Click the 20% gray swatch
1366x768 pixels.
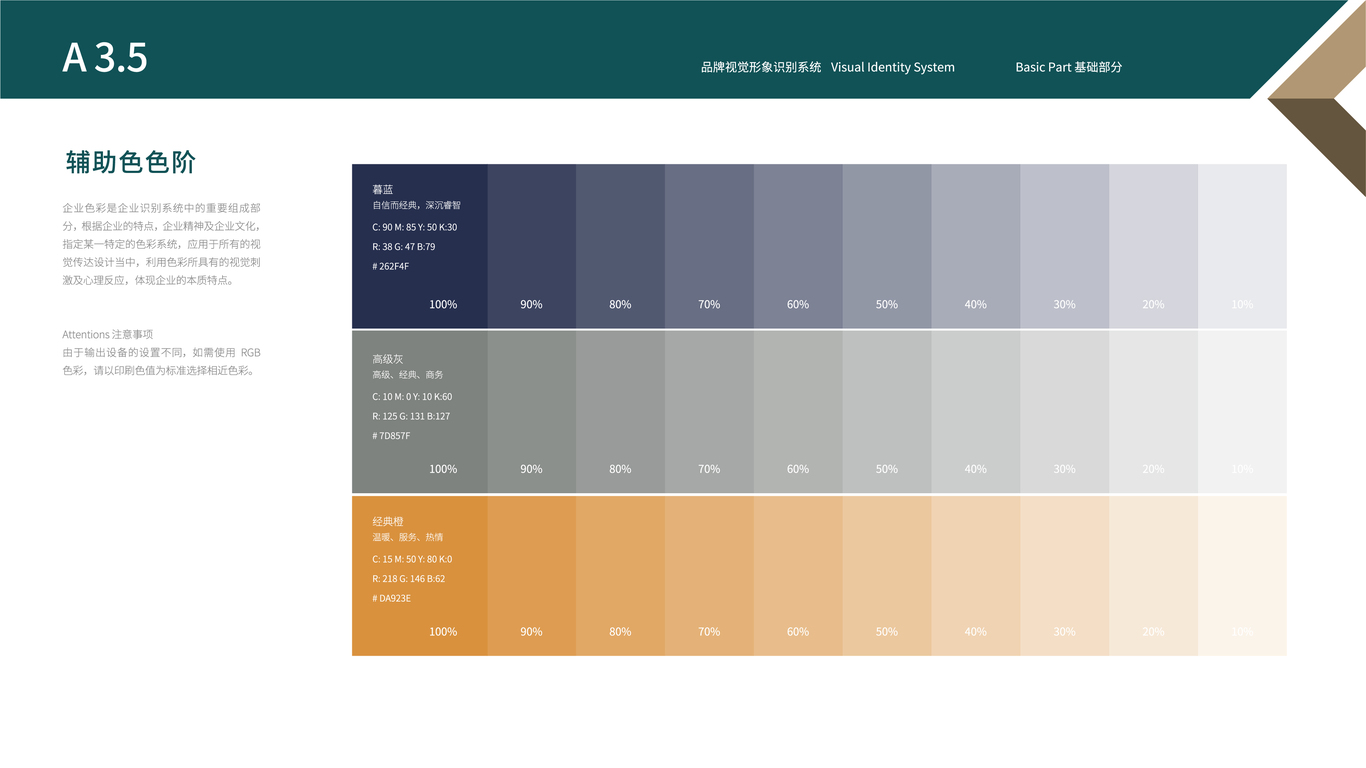pyautogui.click(x=1153, y=412)
